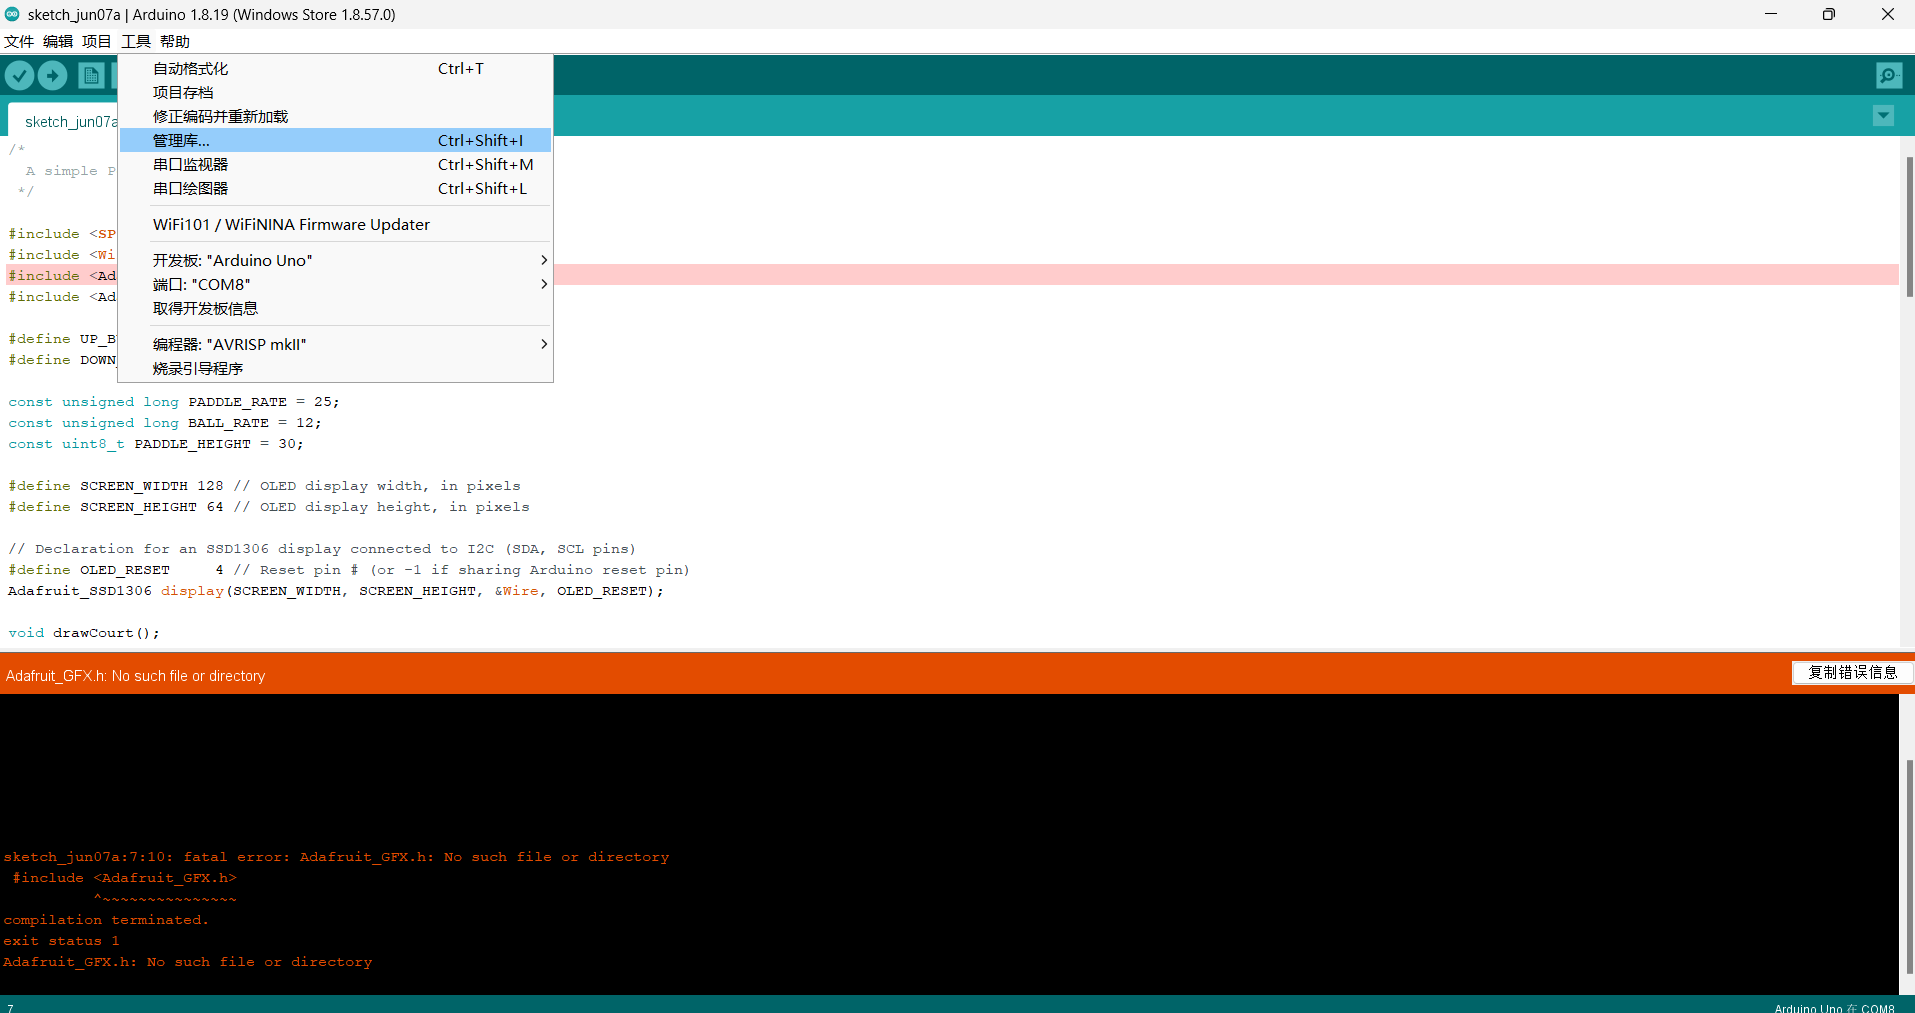Viewport: 1915px width, 1013px height.
Task: Open the 文件 menu
Action: 19,41
